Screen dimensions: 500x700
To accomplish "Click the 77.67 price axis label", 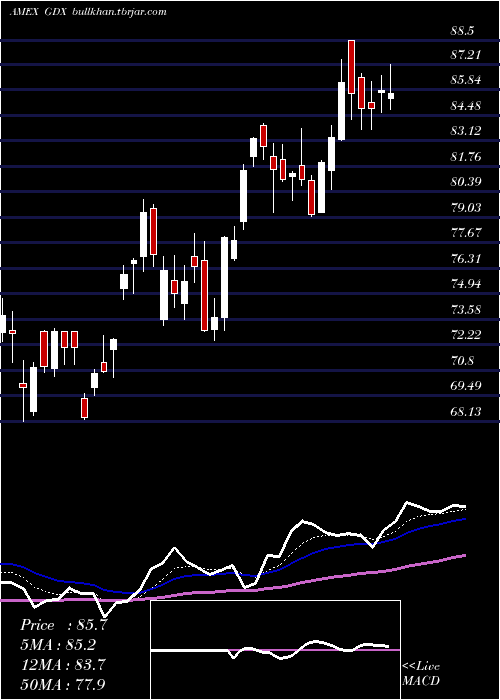I will pyautogui.click(x=466, y=233).
